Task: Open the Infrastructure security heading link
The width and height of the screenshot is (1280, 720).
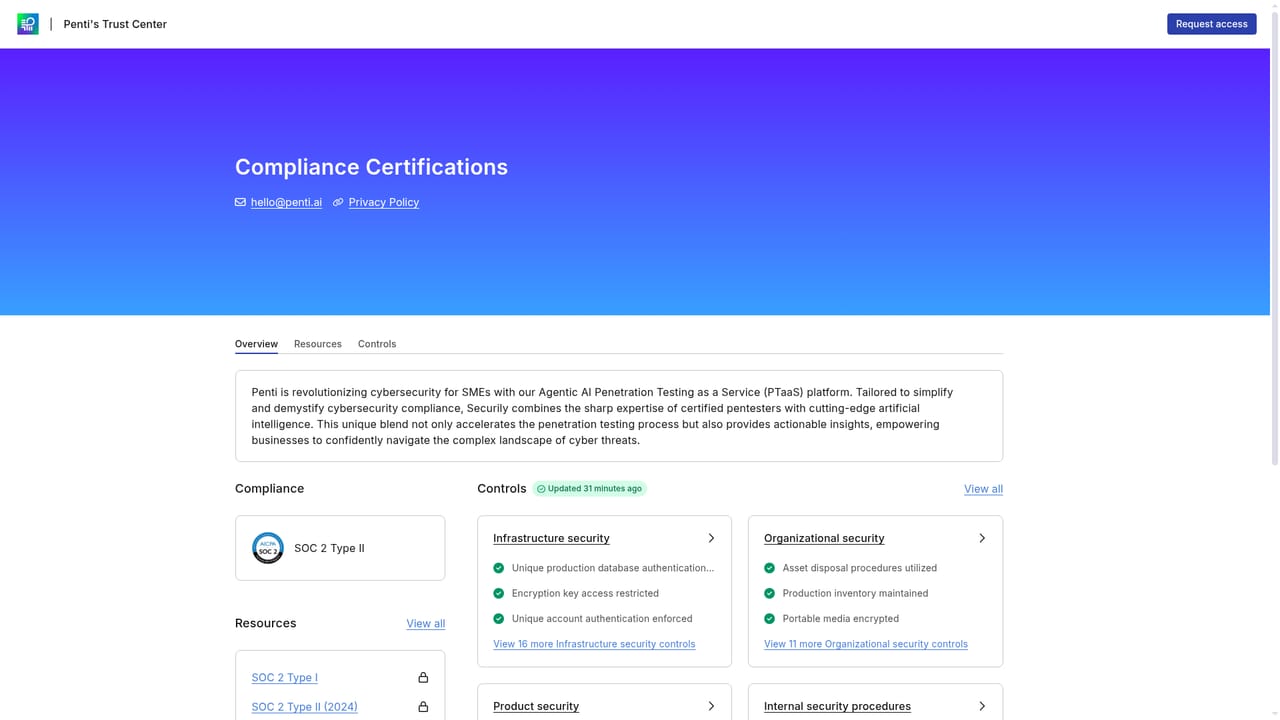Action: (551, 538)
